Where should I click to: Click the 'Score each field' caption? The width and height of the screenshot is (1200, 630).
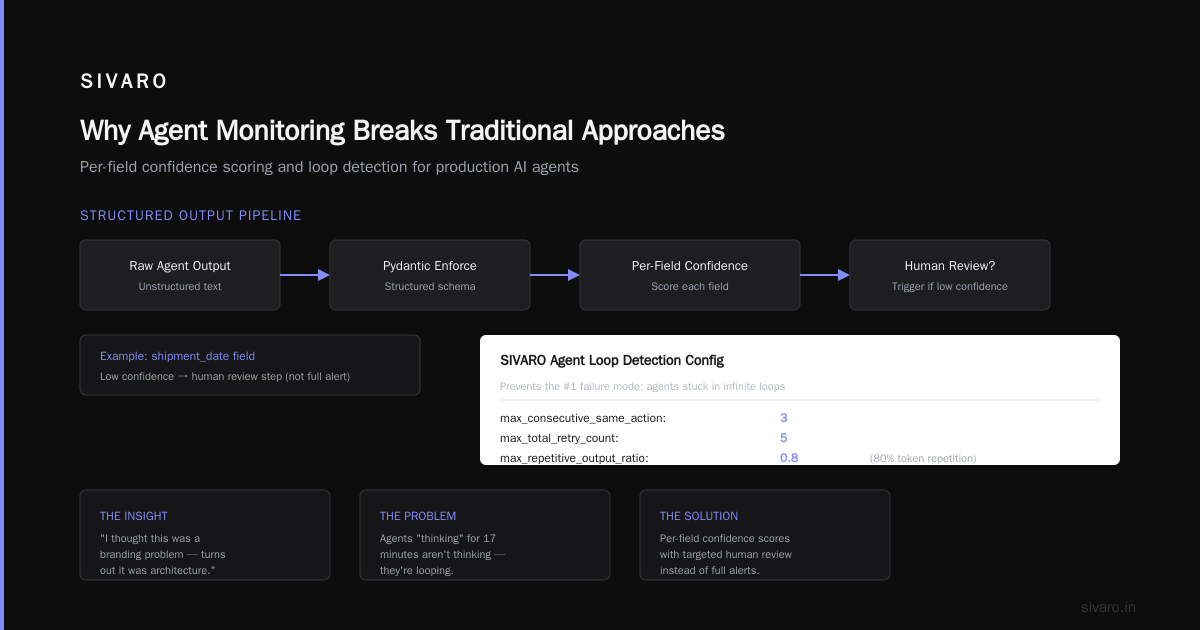(690, 287)
